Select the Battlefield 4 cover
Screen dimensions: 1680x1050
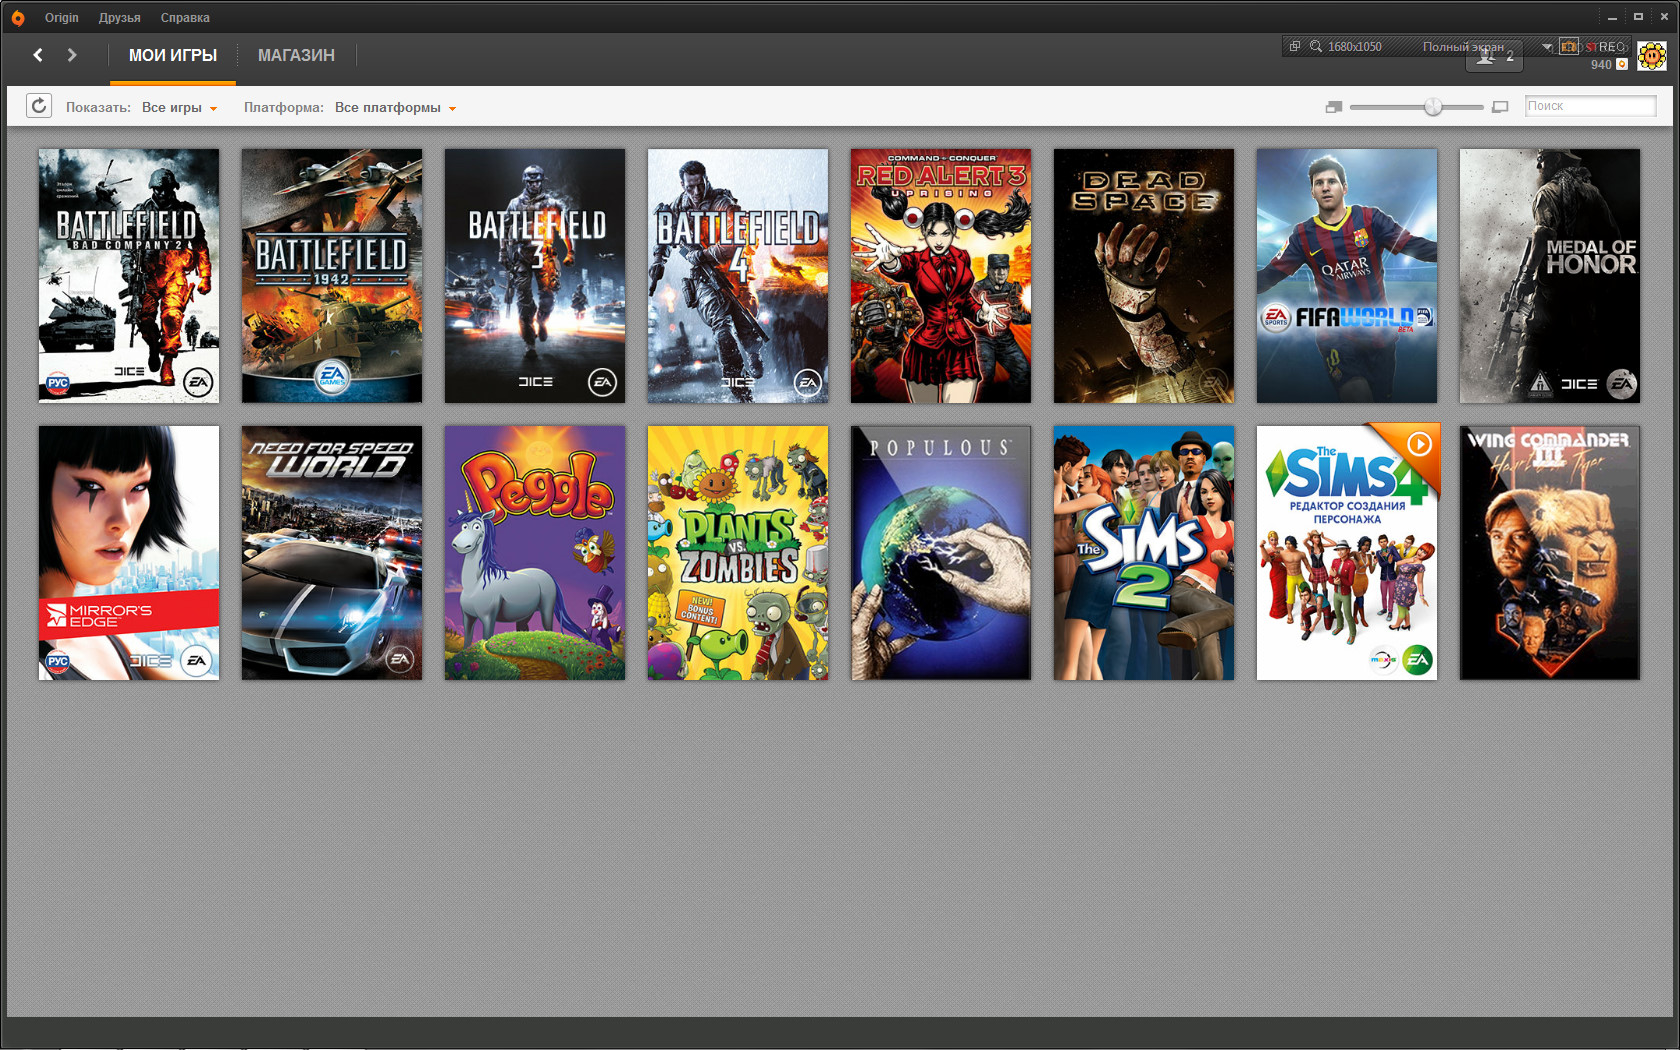[x=738, y=276]
